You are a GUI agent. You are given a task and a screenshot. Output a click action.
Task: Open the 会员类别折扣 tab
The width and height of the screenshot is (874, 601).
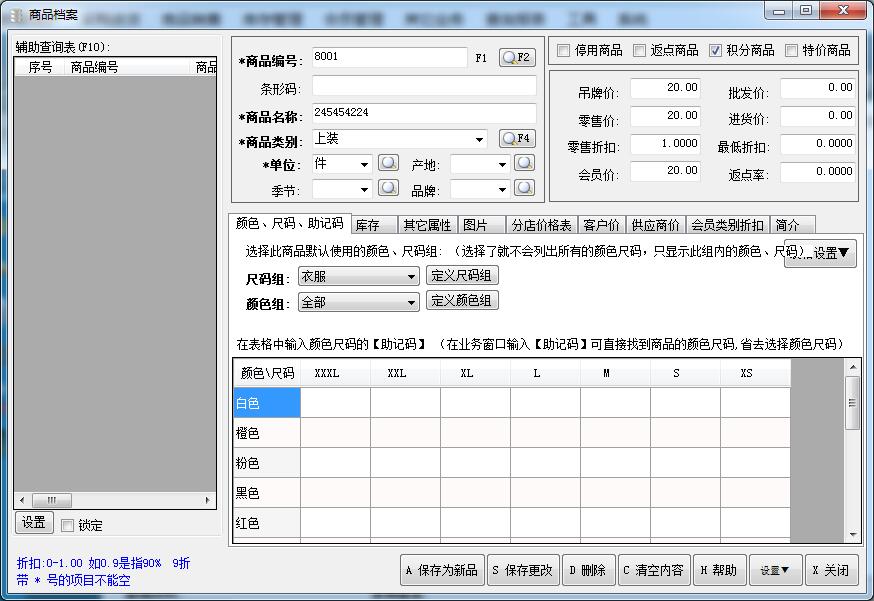click(x=727, y=225)
